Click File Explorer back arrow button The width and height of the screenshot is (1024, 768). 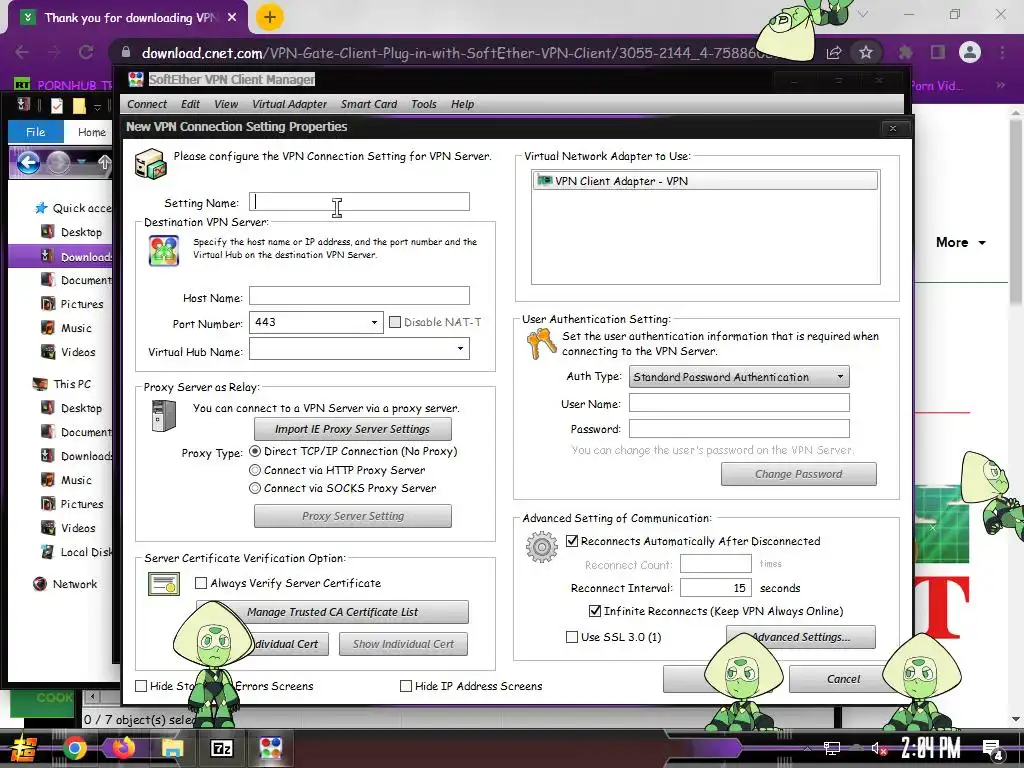[x=28, y=163]
